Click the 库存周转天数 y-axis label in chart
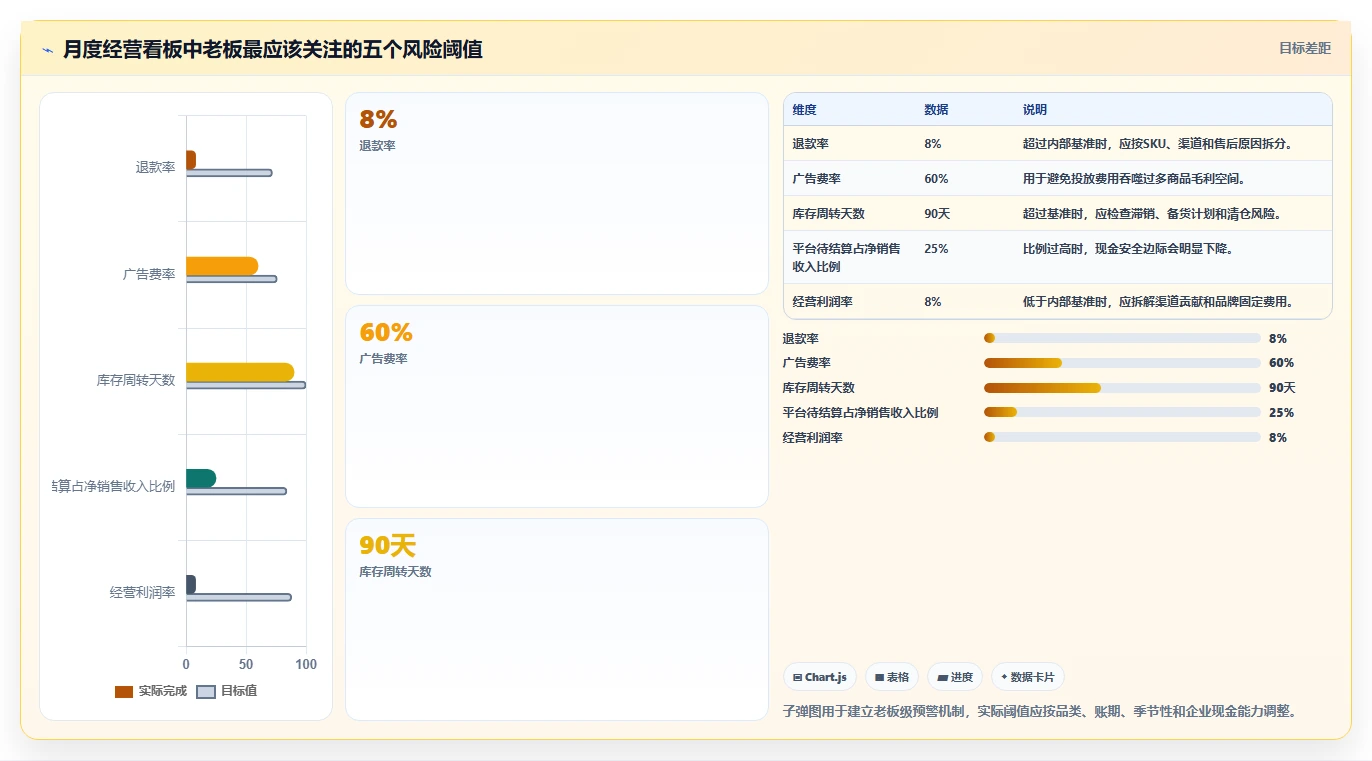Screen dimensions: 1372x761 [136, 380]
